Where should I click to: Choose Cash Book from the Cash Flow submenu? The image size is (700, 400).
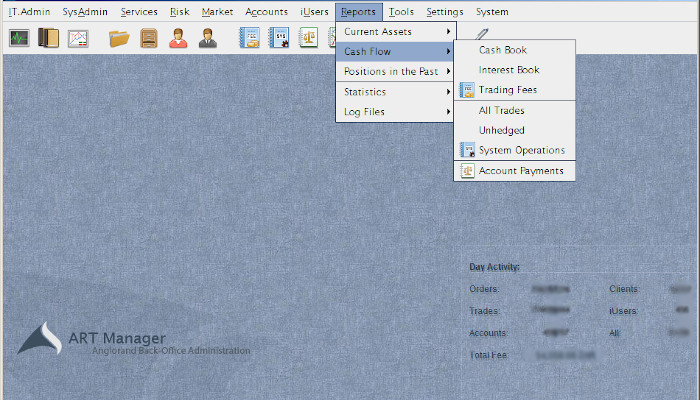[x=502, y=50]
